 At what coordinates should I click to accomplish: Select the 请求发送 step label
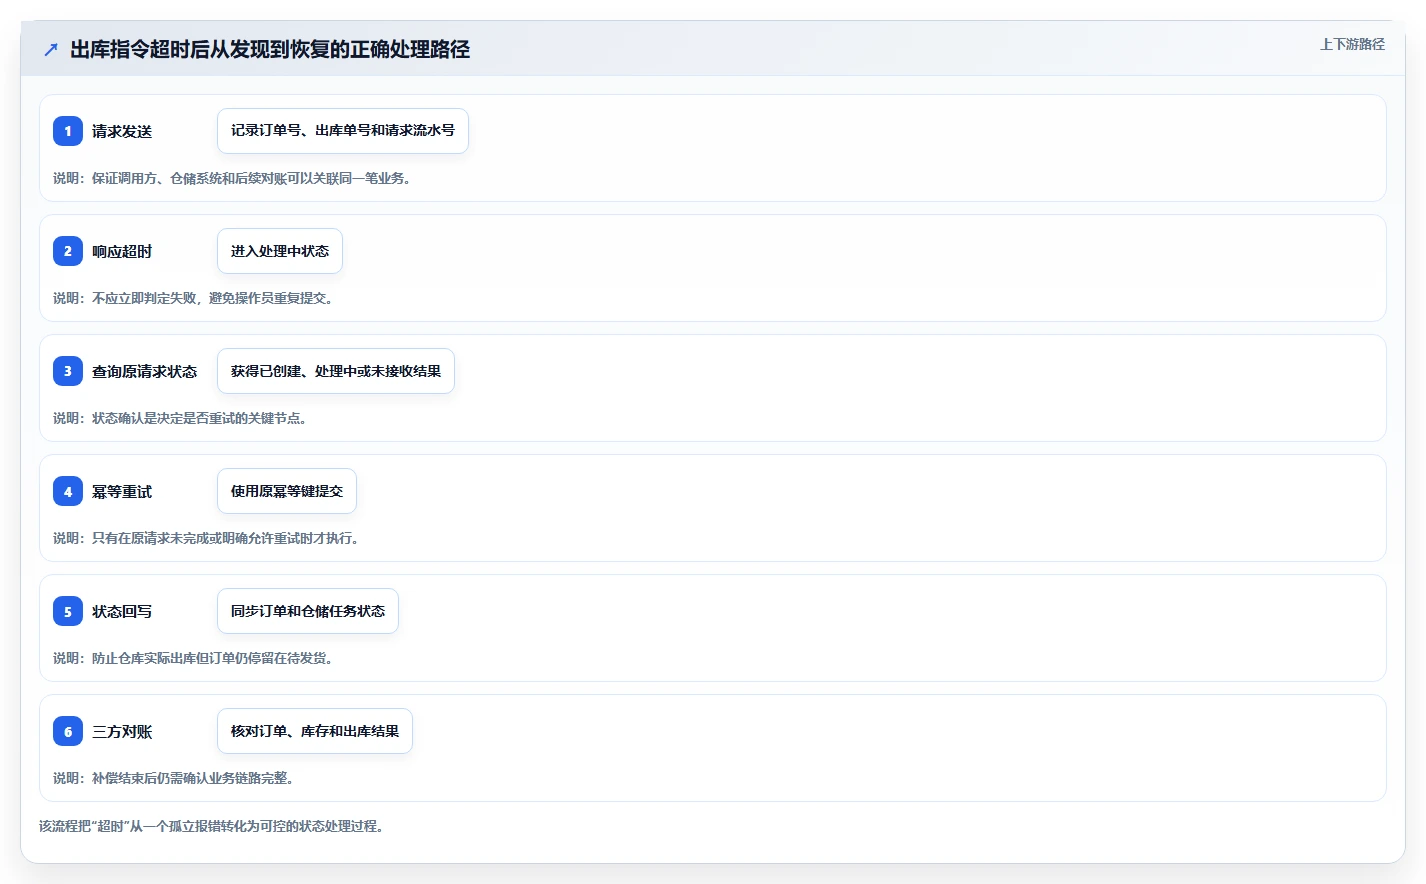(x=122, y=131)
